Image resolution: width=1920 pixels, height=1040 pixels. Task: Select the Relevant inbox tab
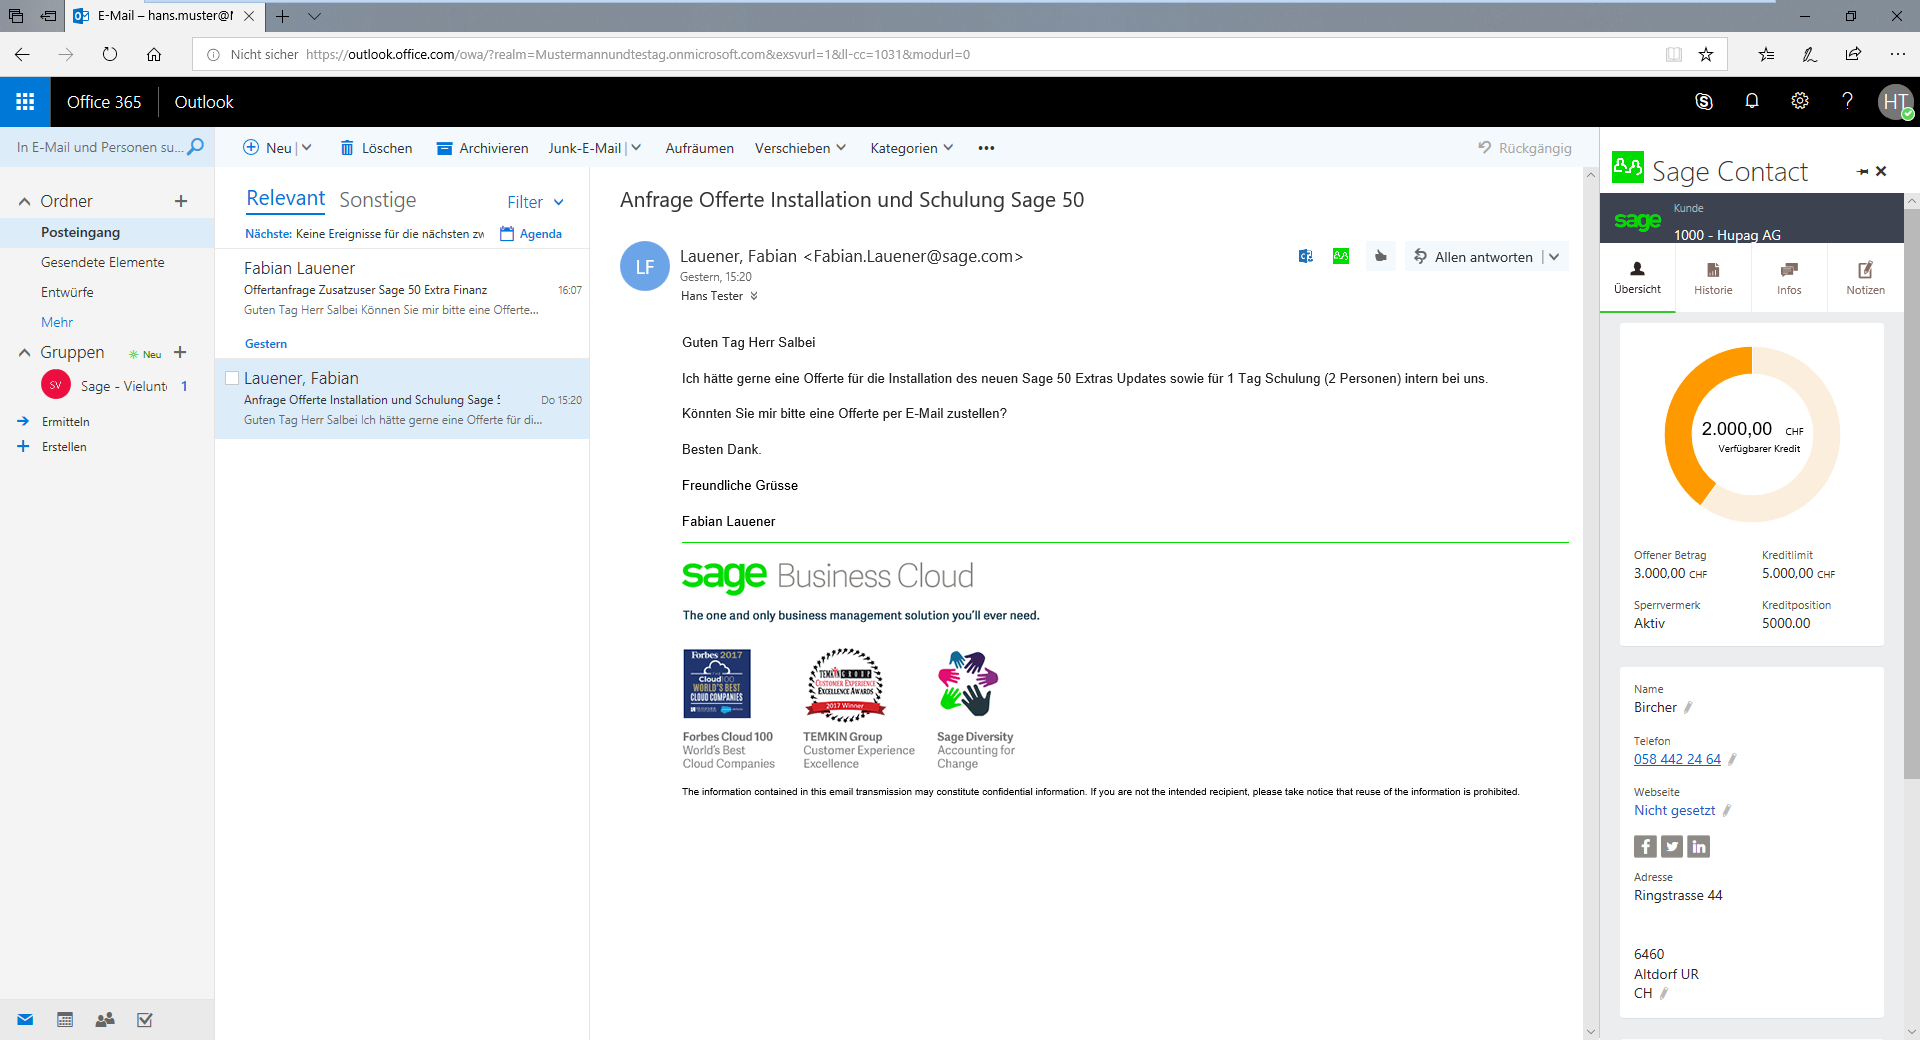(286, 199)
